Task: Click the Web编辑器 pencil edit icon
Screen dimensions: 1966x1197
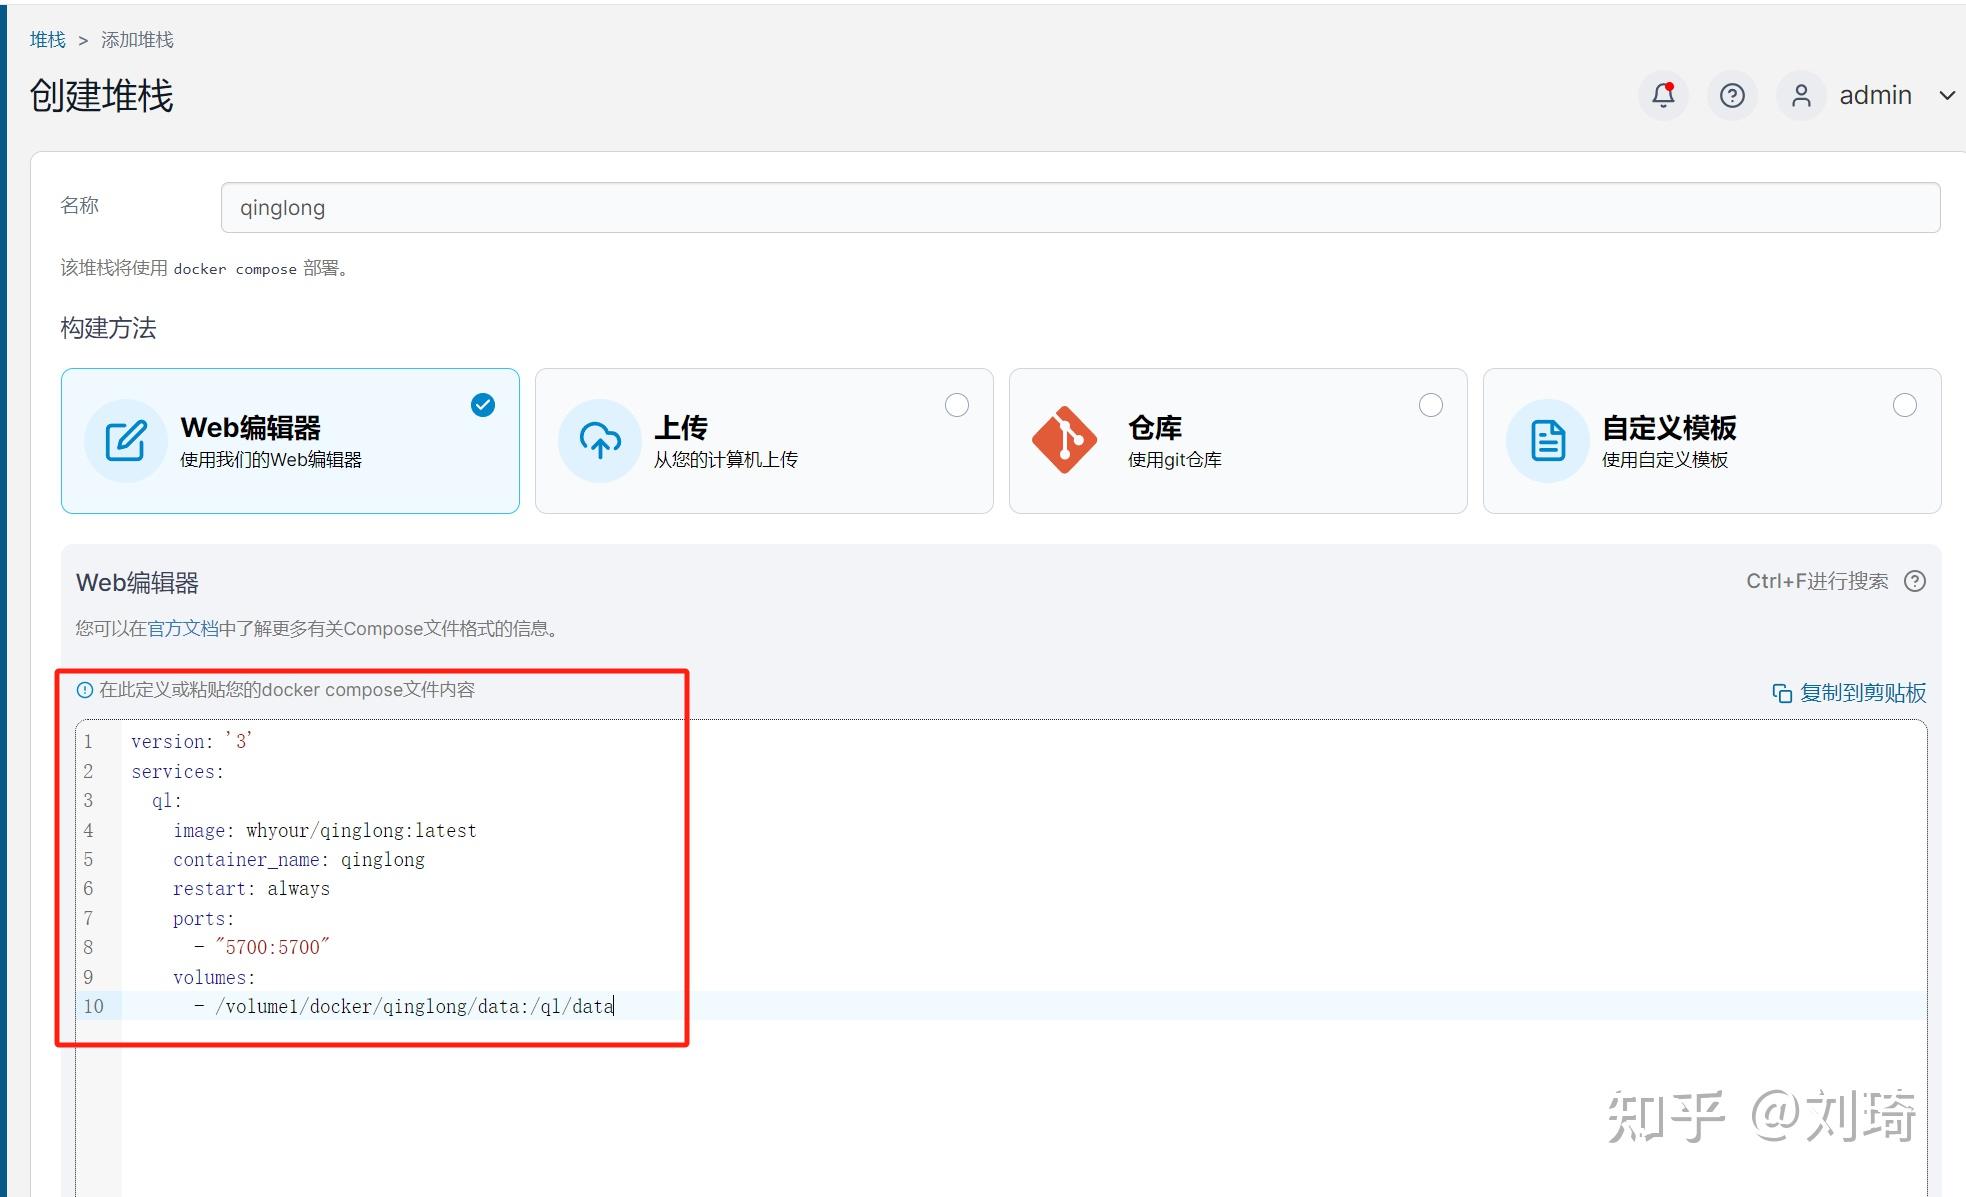Action: [x=126, y=441]
